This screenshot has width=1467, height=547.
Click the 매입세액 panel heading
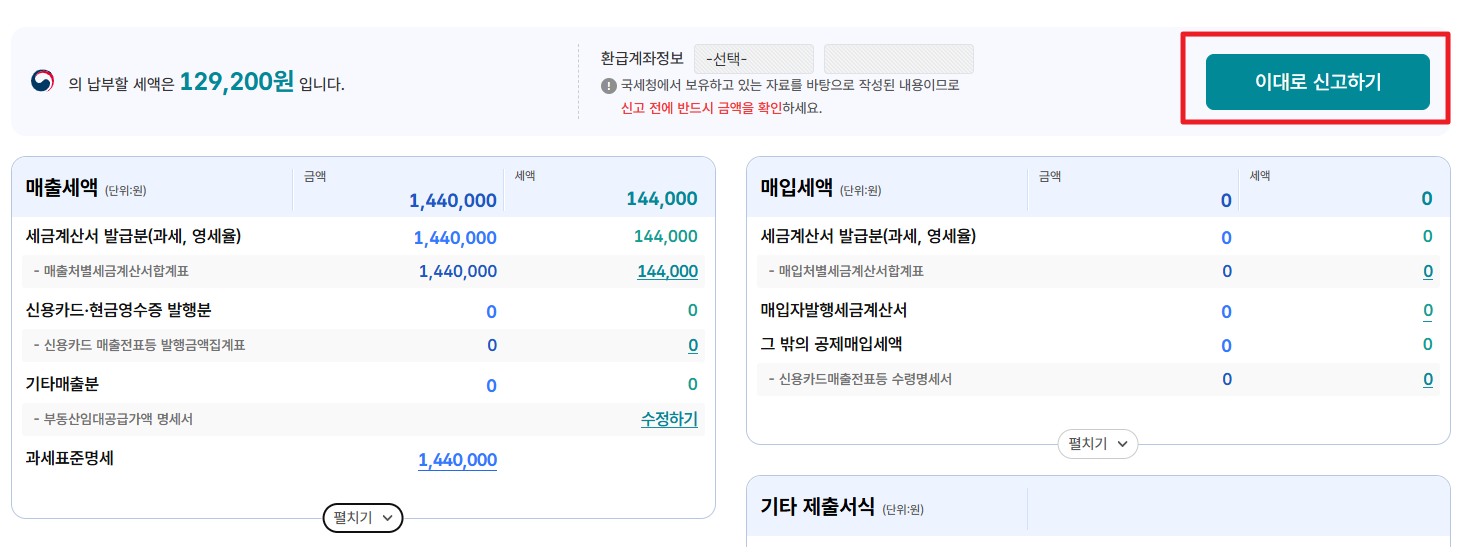tap(797, 187)
